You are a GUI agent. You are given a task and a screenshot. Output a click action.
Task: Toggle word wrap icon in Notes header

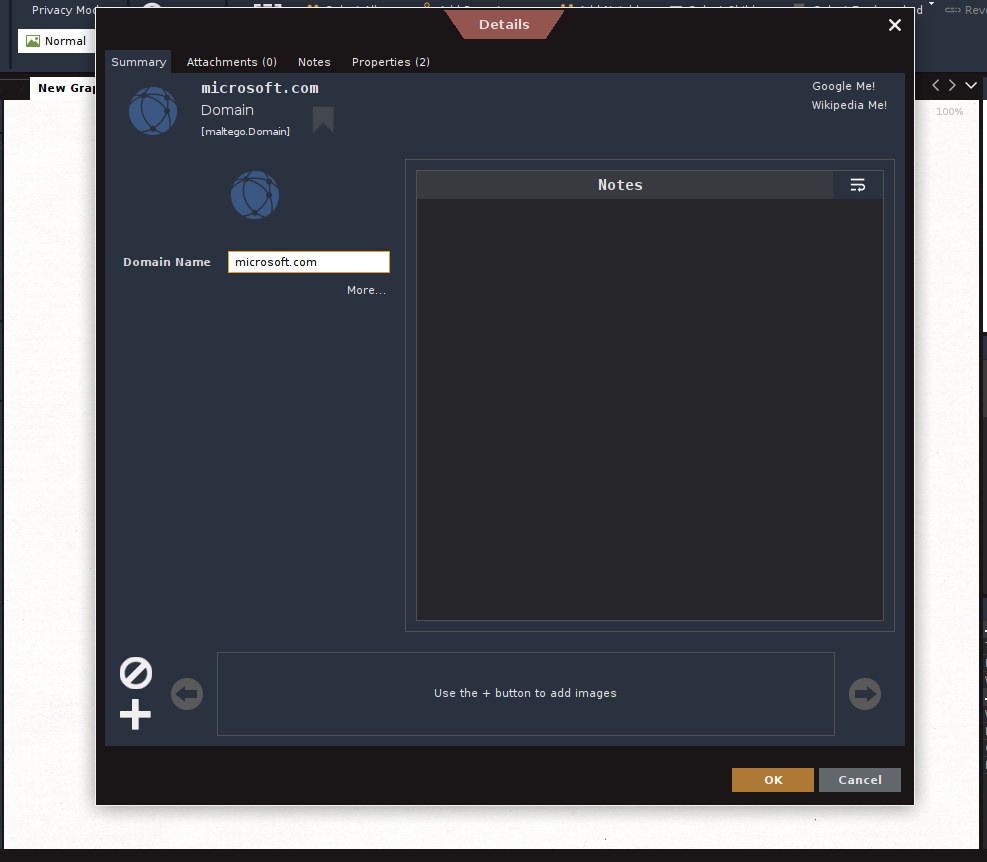[857, 185]
